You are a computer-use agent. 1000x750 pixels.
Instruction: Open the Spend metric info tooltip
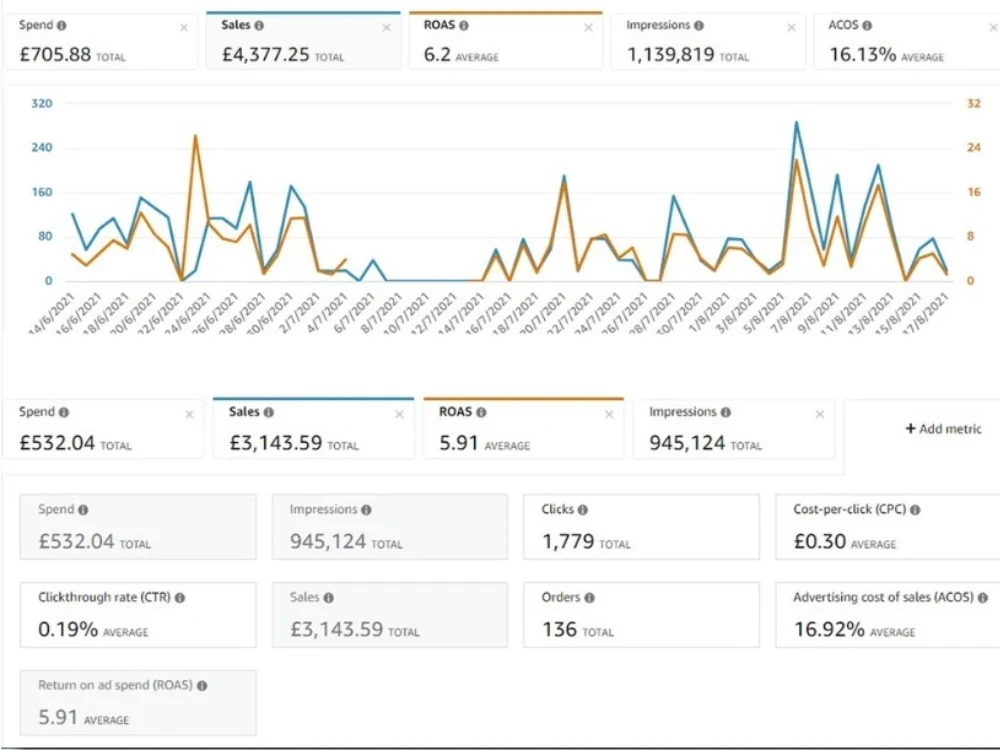tap(63, 23)
